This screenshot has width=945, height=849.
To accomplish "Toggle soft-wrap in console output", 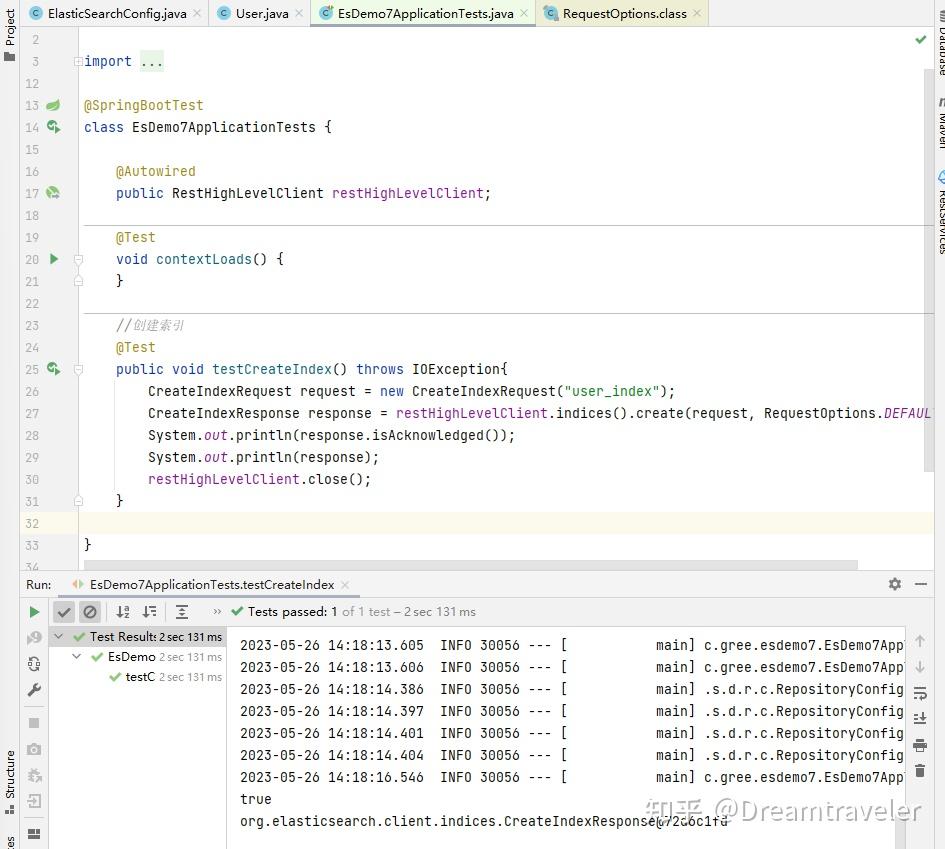I will [920, 693].
